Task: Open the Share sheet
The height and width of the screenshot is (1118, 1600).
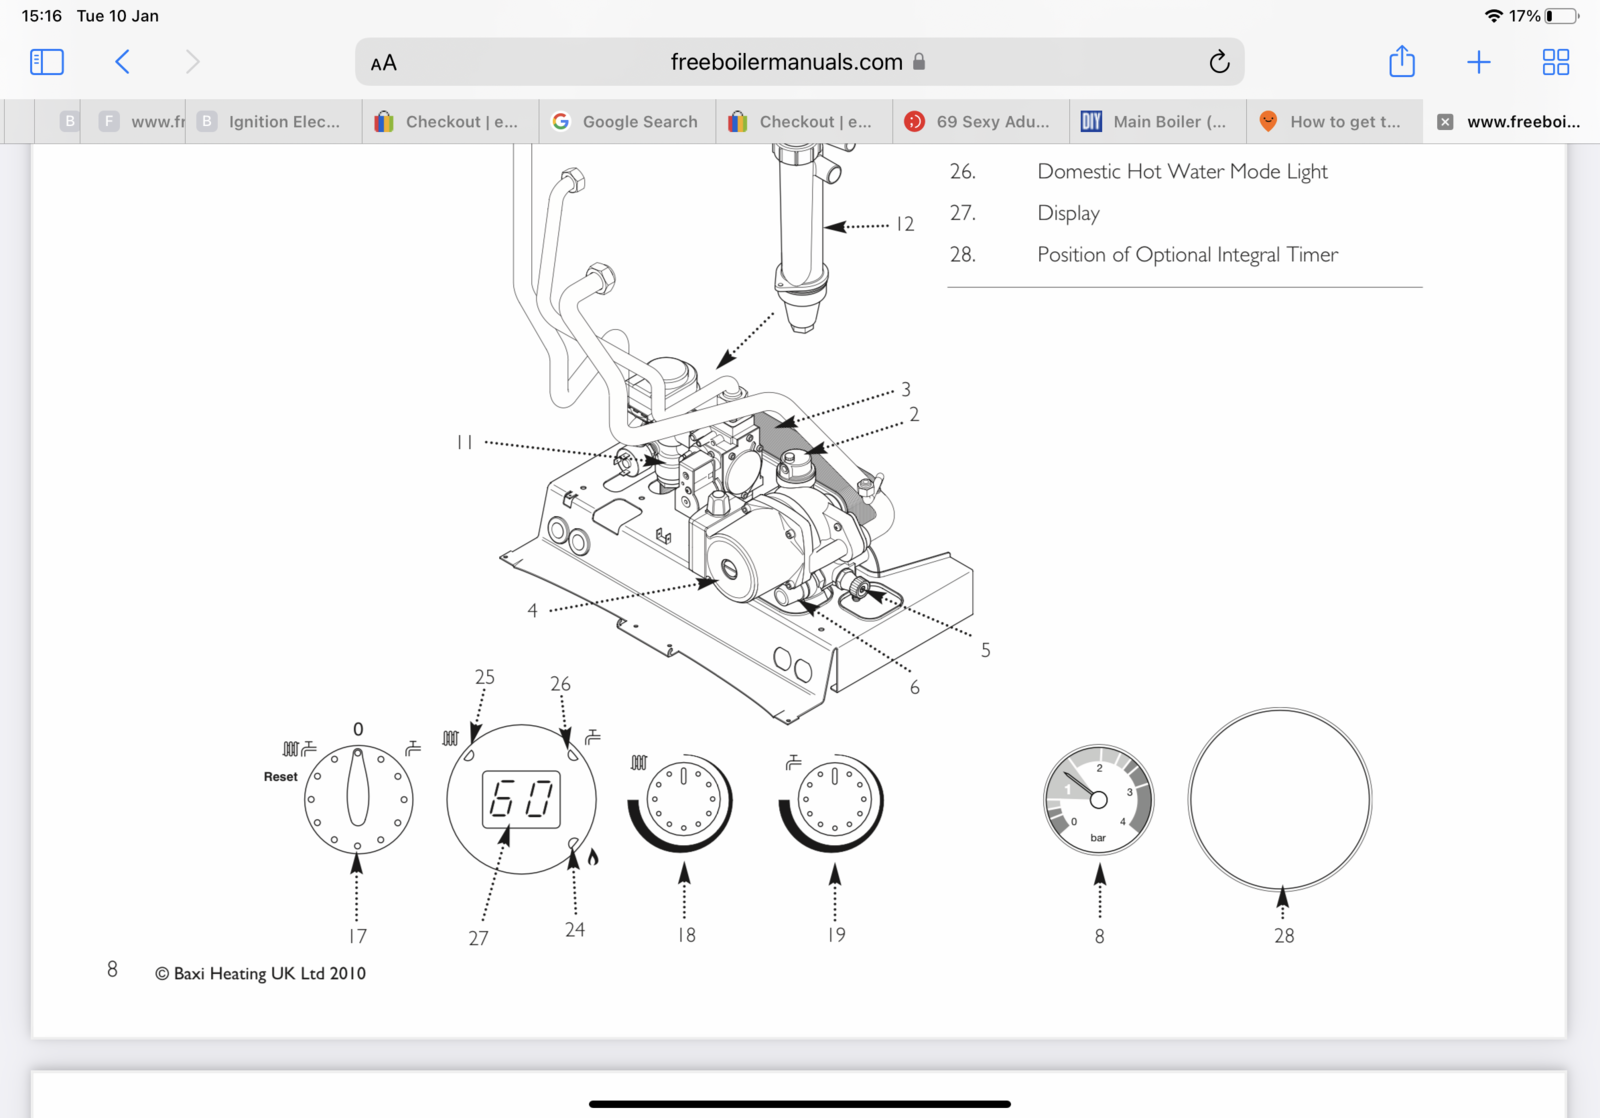Action: point(1401,62)
